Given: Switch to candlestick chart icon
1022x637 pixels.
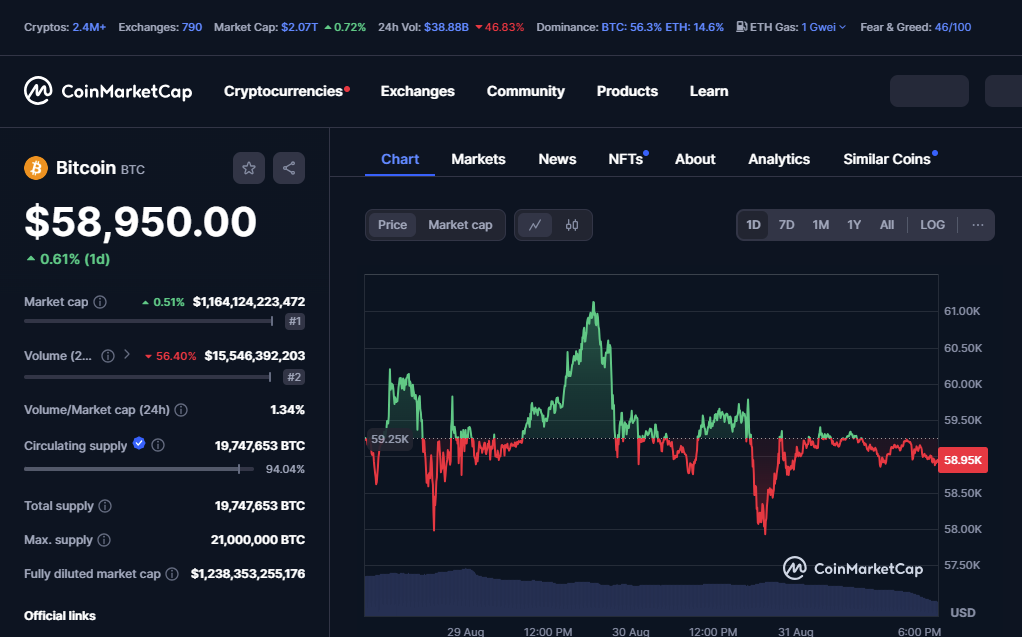Looking at the screenshot, I should (572, 225).
